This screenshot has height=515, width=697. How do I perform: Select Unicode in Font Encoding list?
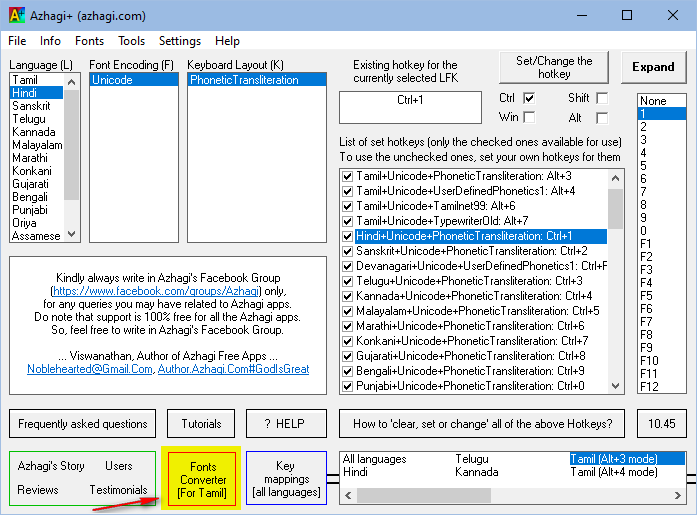point(134,80)
